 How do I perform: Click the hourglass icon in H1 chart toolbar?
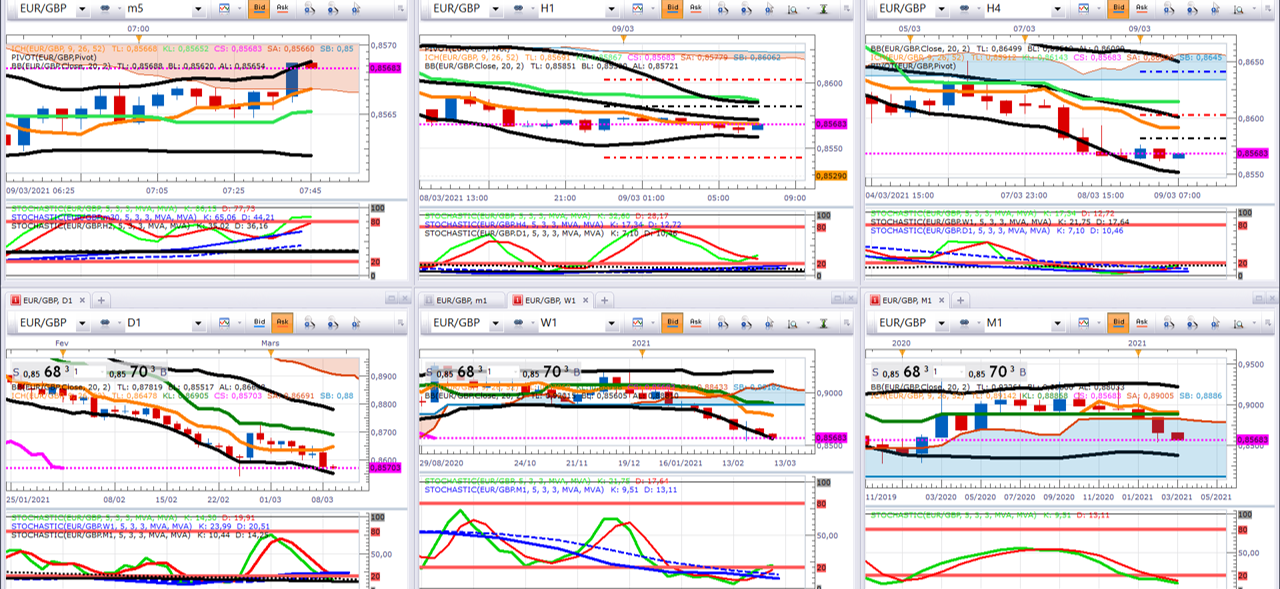823,8
